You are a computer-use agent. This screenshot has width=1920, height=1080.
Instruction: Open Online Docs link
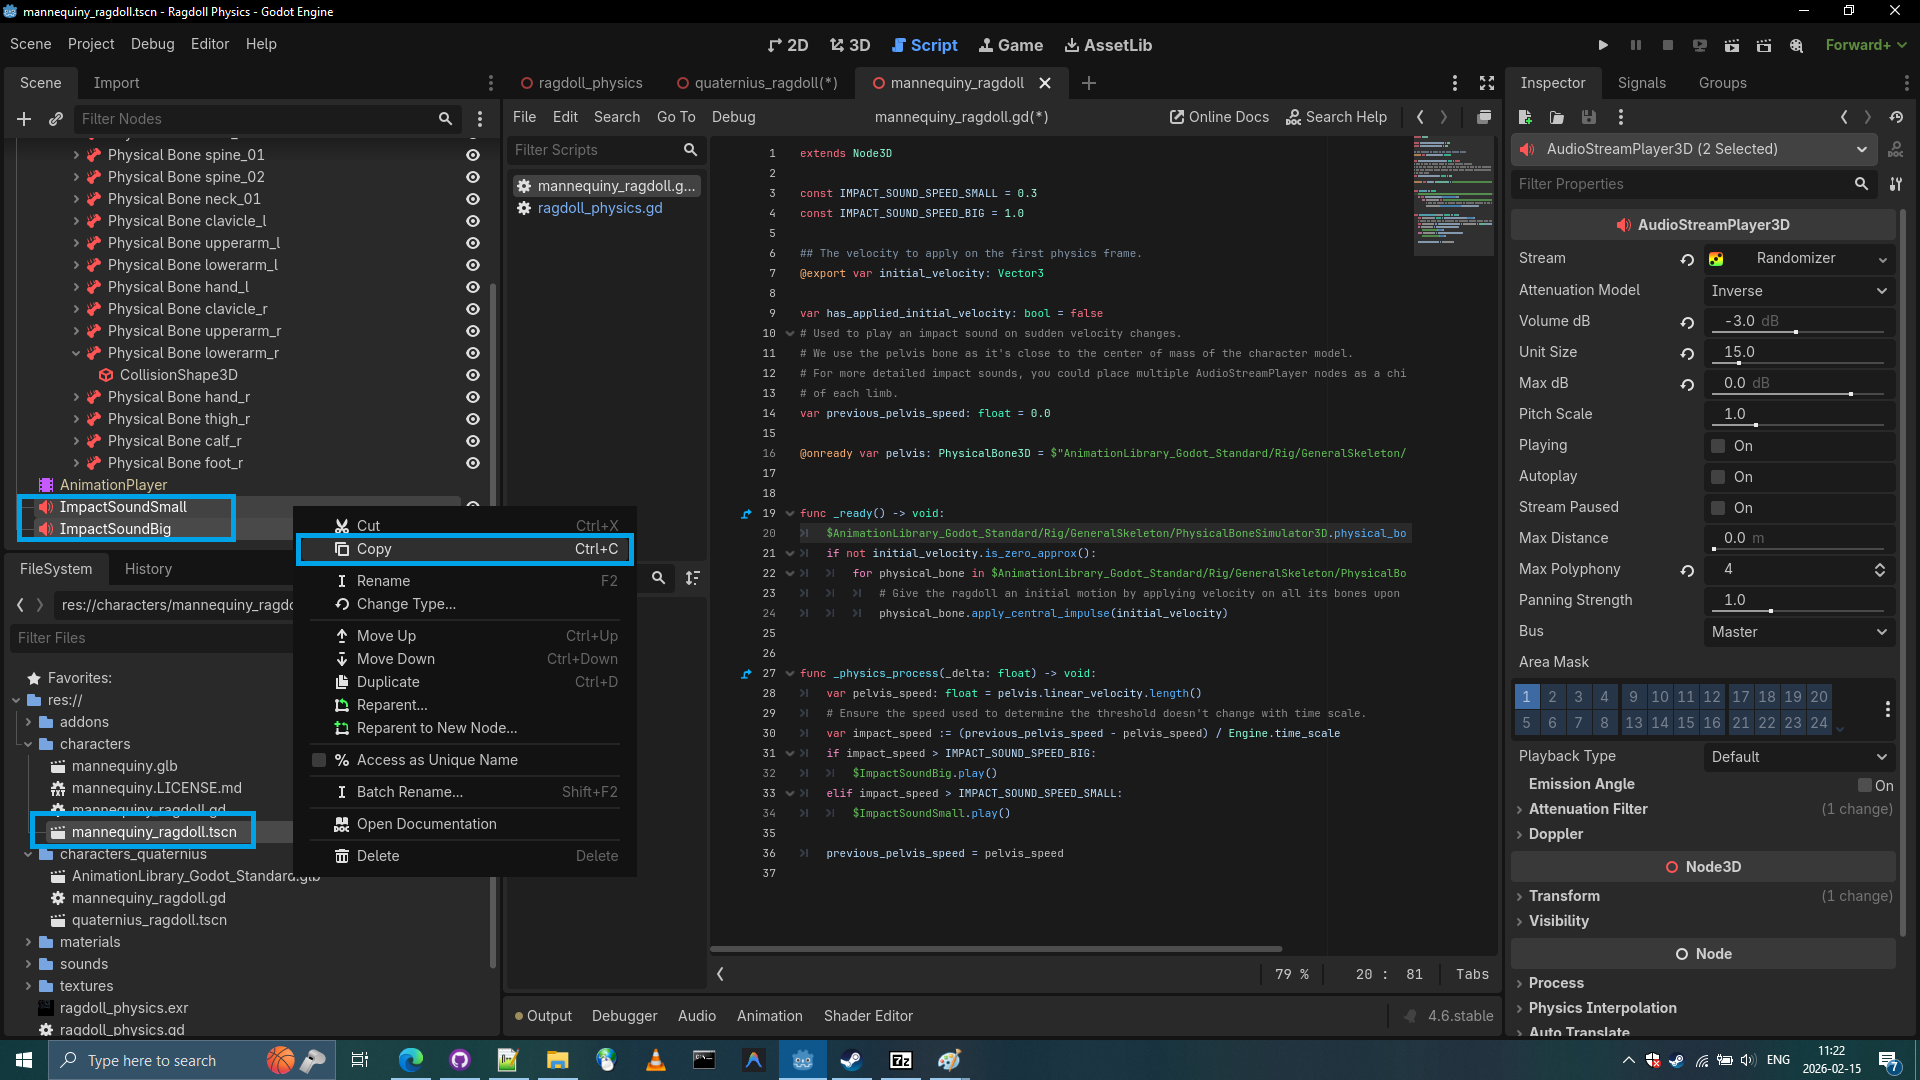(x=1219, y=117)
